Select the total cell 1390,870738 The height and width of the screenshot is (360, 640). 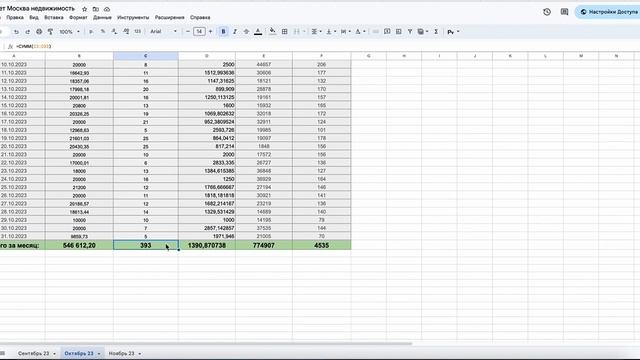(x=207, y=245)
